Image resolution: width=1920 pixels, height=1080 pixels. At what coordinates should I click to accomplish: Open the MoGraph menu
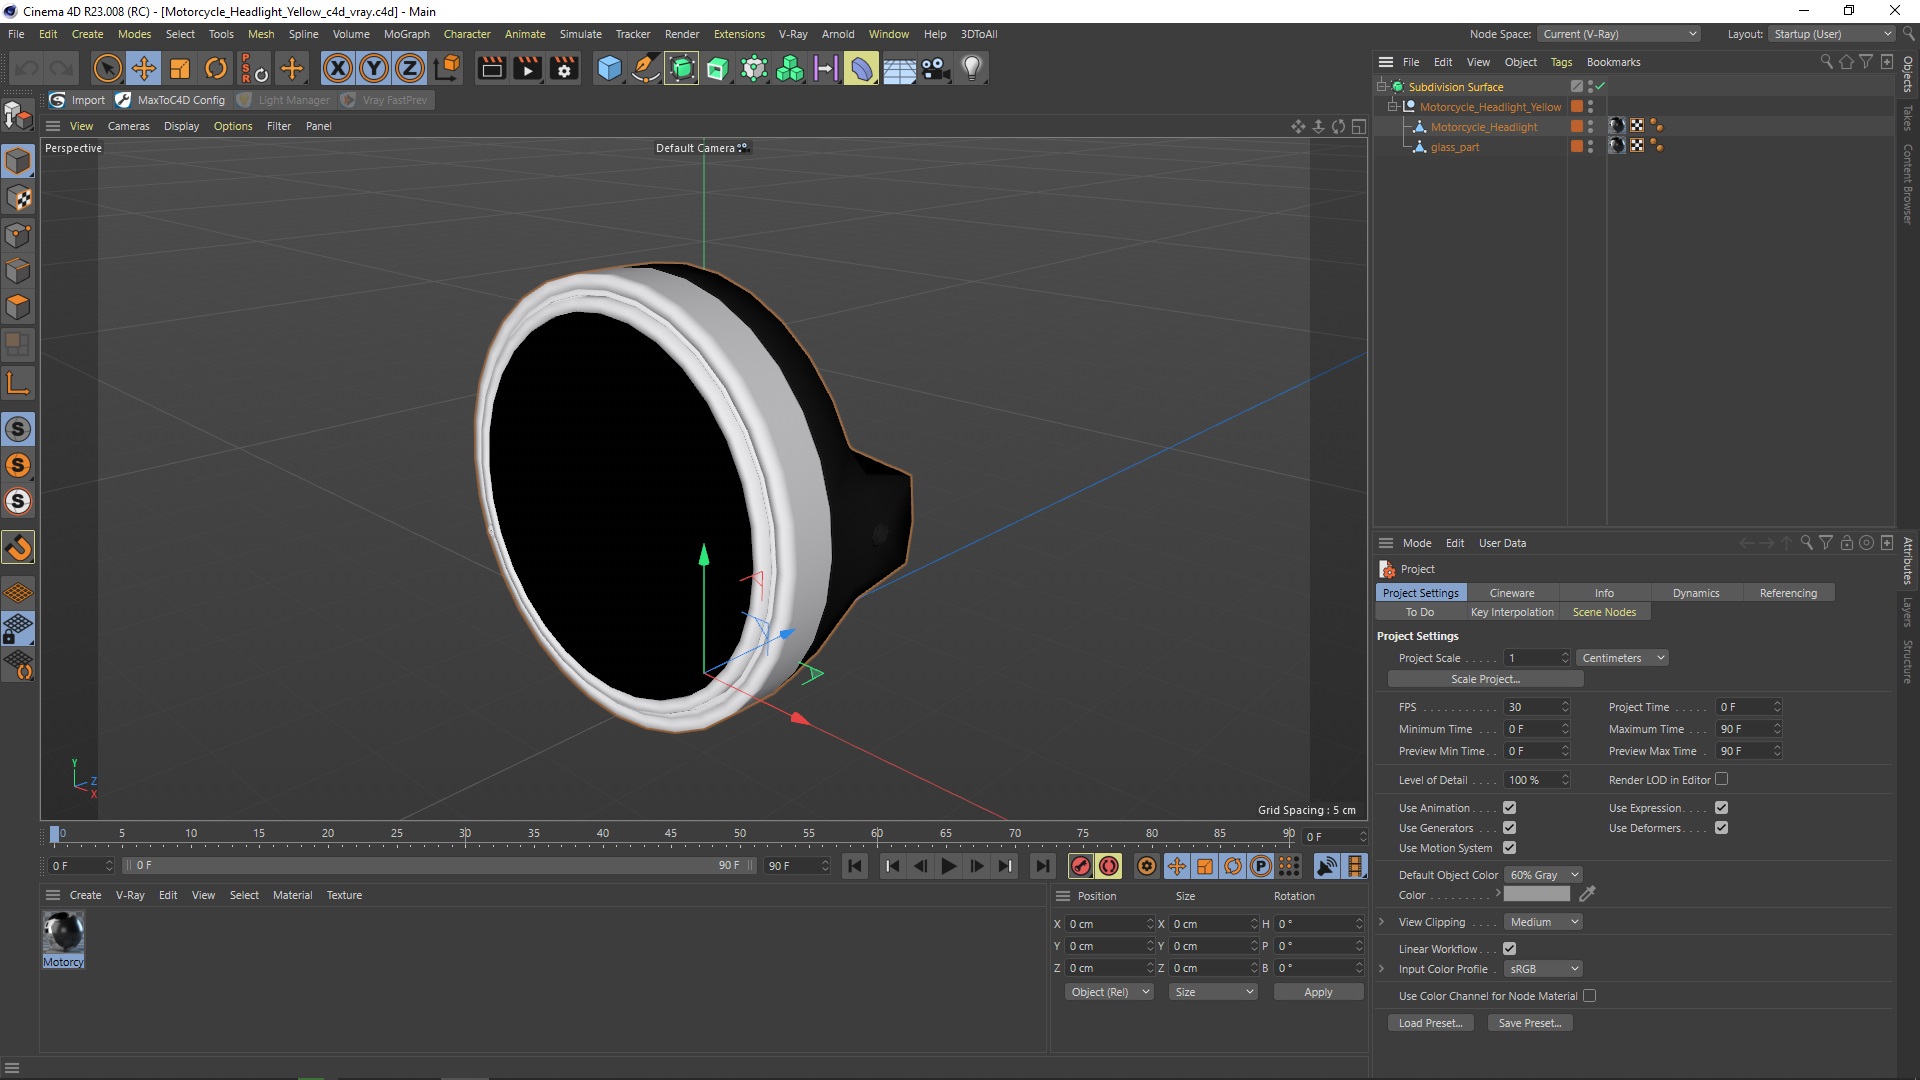[406, 34]
